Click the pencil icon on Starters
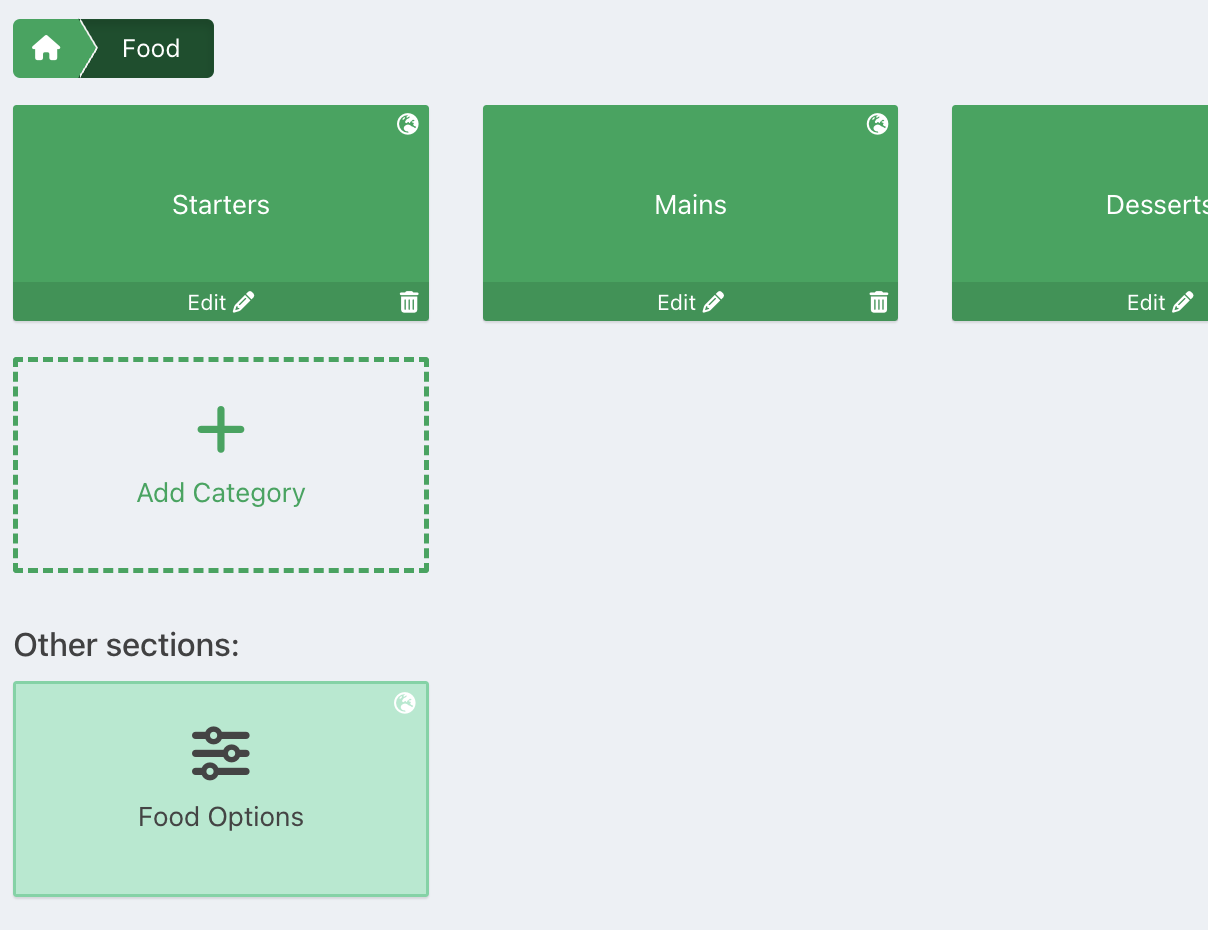Viewport: 1208px width, 930px height. coord(244,302)
